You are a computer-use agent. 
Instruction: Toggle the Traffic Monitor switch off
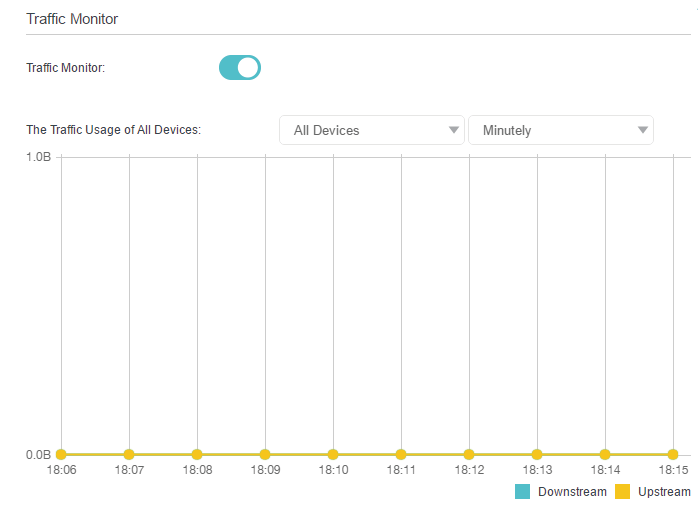click(x=239, y=68)
